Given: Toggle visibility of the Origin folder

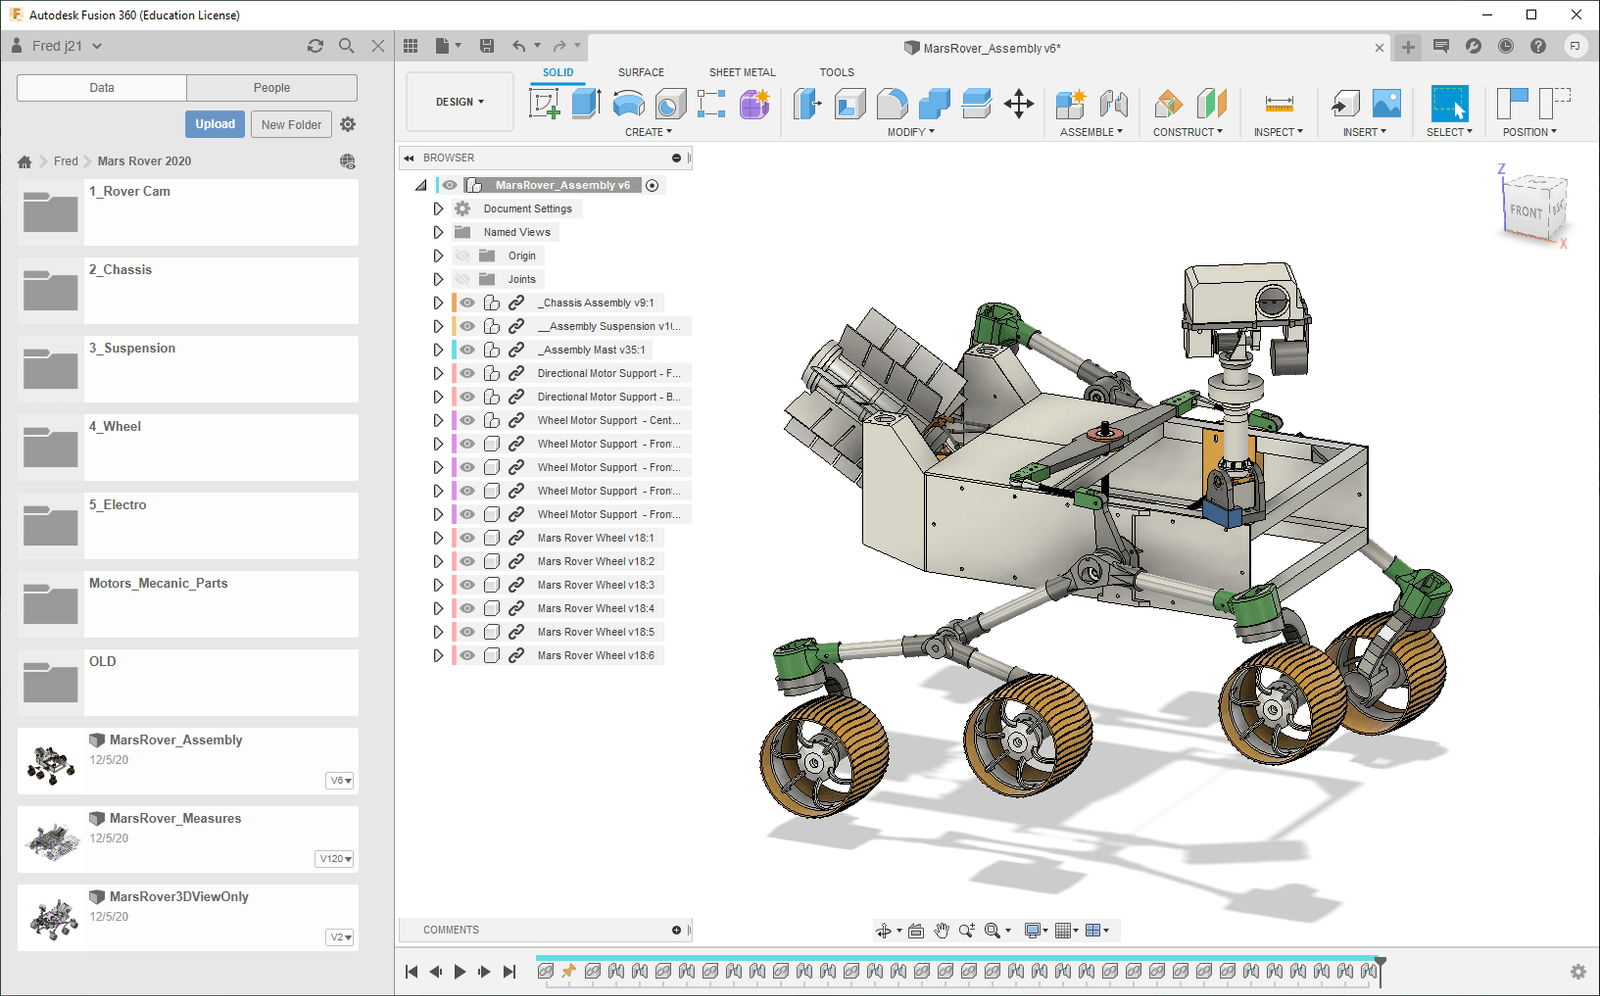Looking at the screenshot, I should pyautogui.click(x=463, y=255).
